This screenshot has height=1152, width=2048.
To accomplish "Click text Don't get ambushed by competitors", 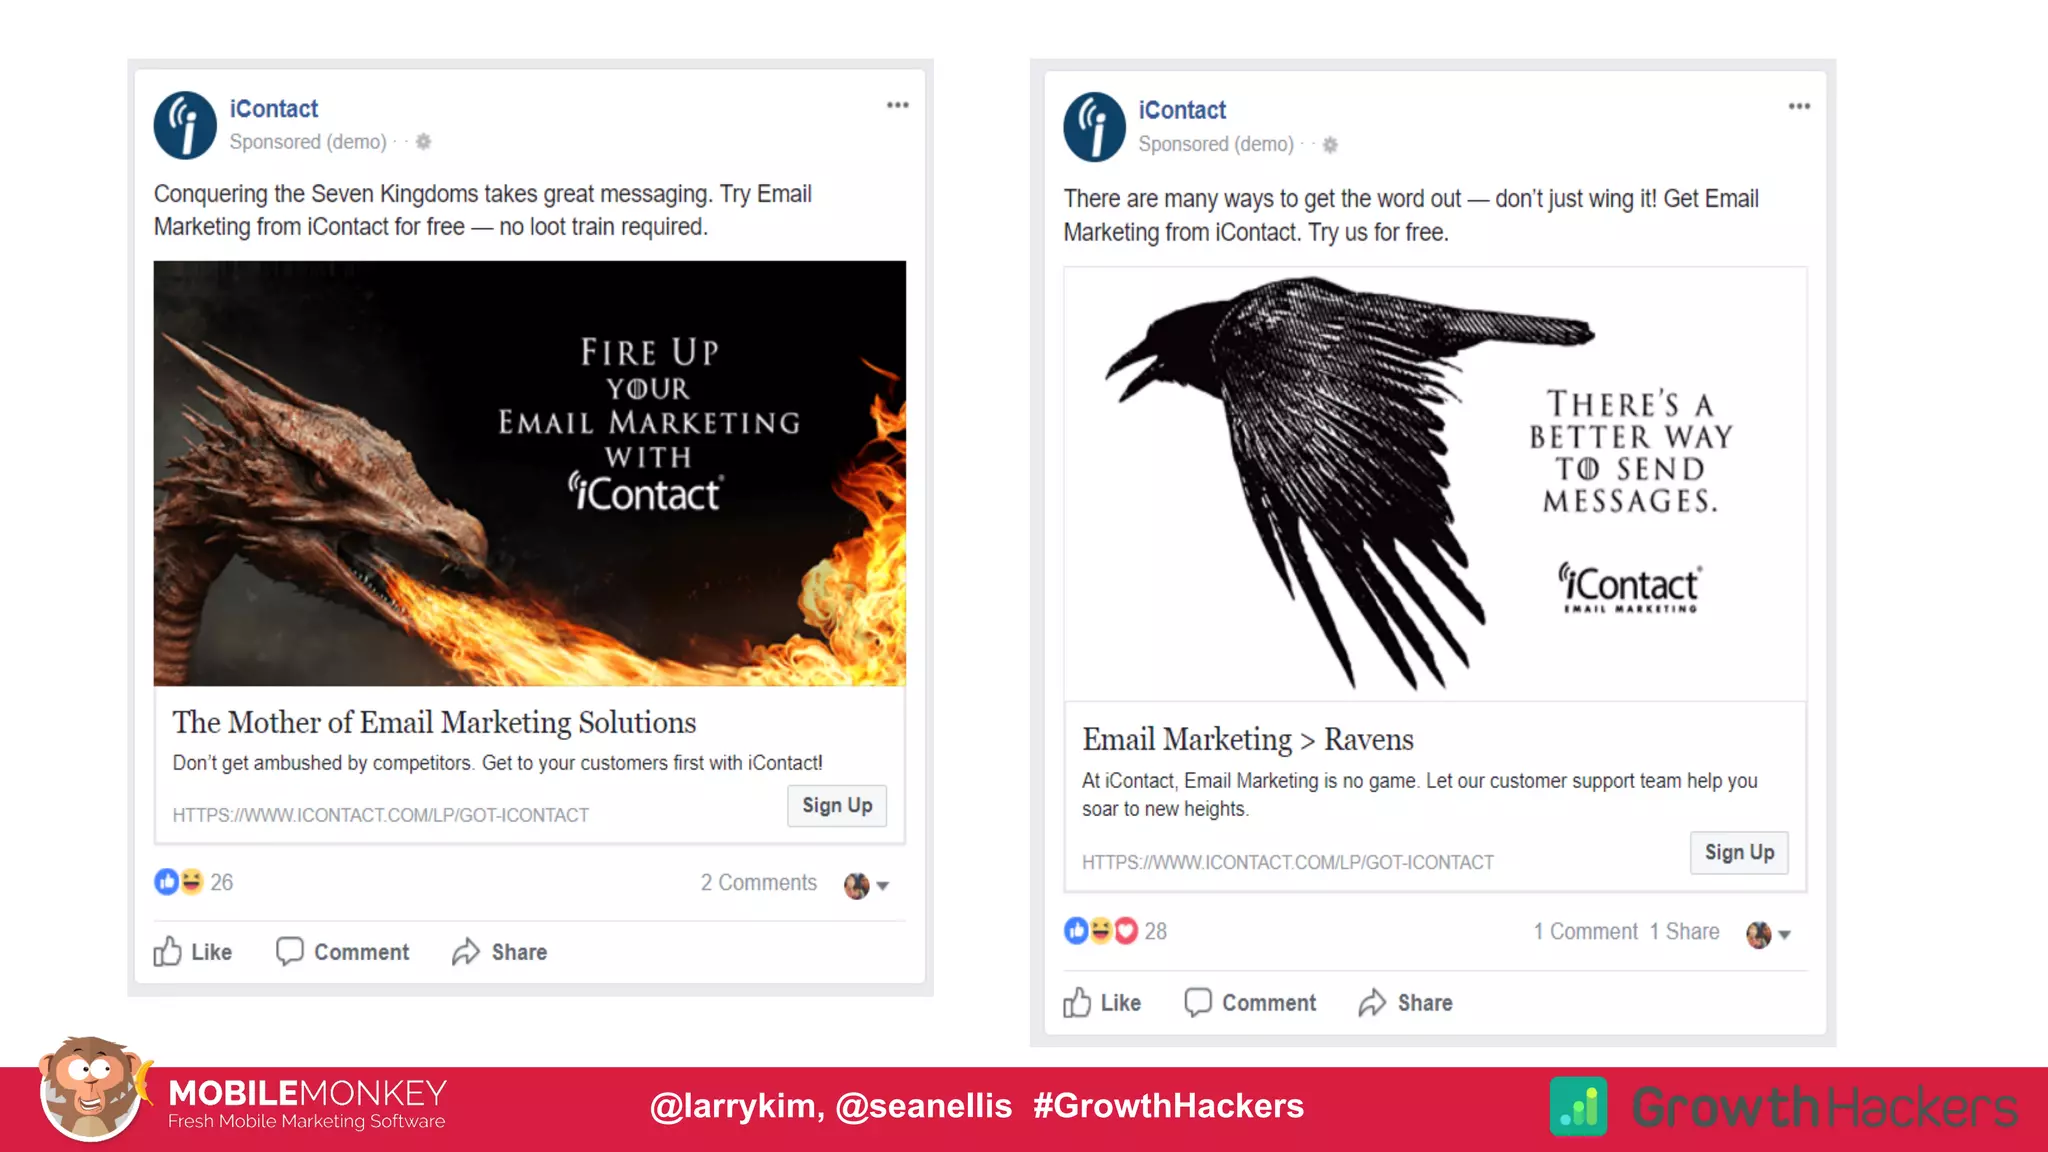I will coord(323,763).
